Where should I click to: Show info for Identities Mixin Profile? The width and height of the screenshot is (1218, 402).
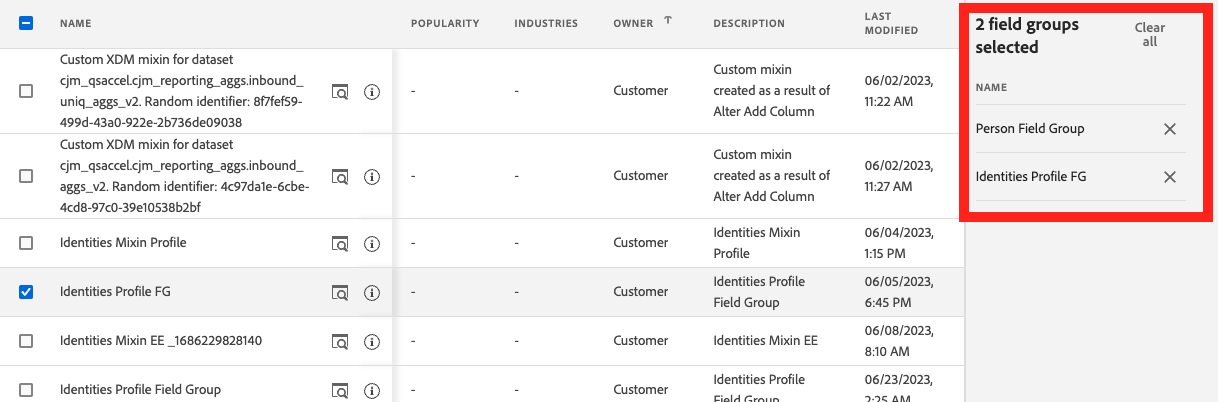point(372,243)
